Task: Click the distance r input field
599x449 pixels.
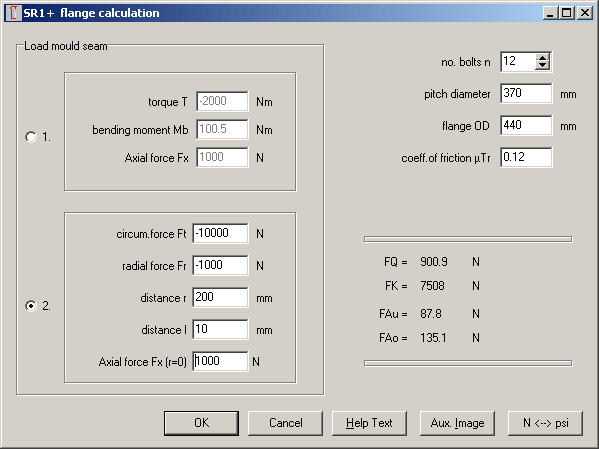Action: (x=220, y=297)
